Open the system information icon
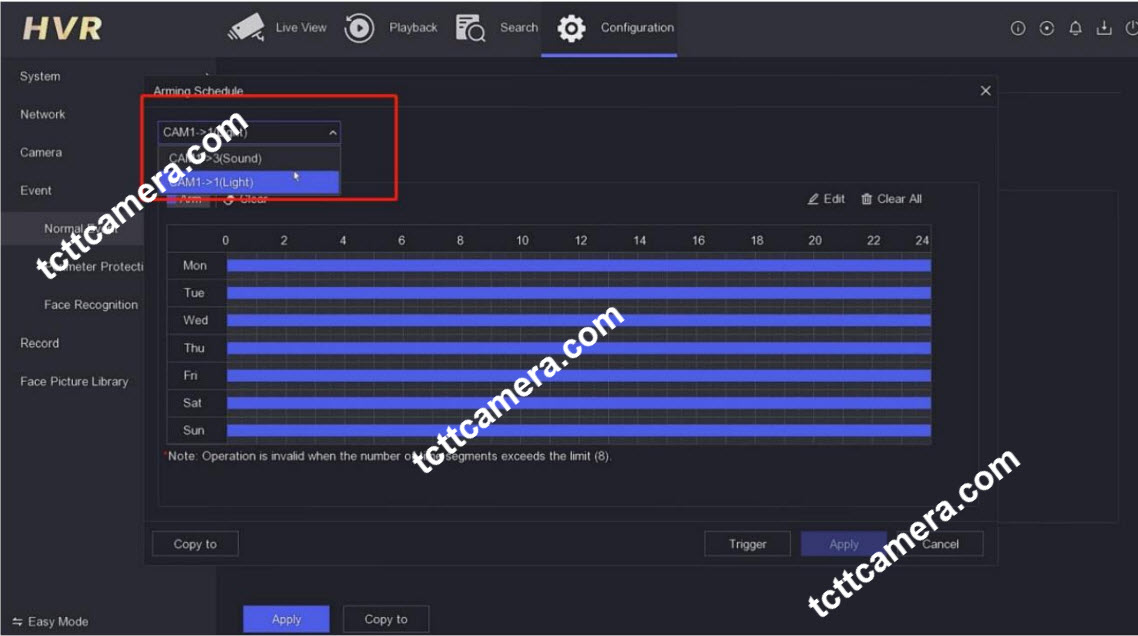The image size is (1138, 636). point(1018,29)
